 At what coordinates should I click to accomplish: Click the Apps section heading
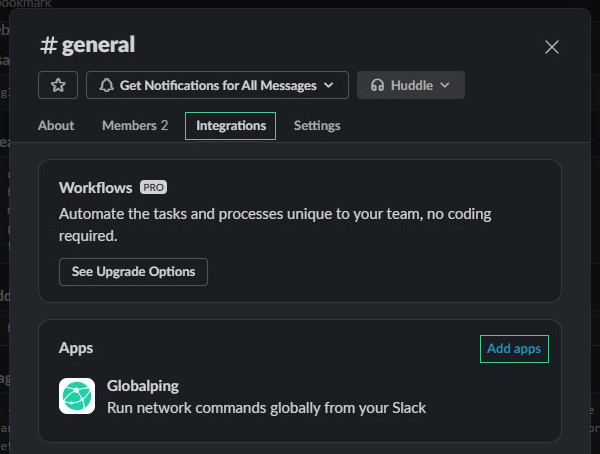[76, 348]
